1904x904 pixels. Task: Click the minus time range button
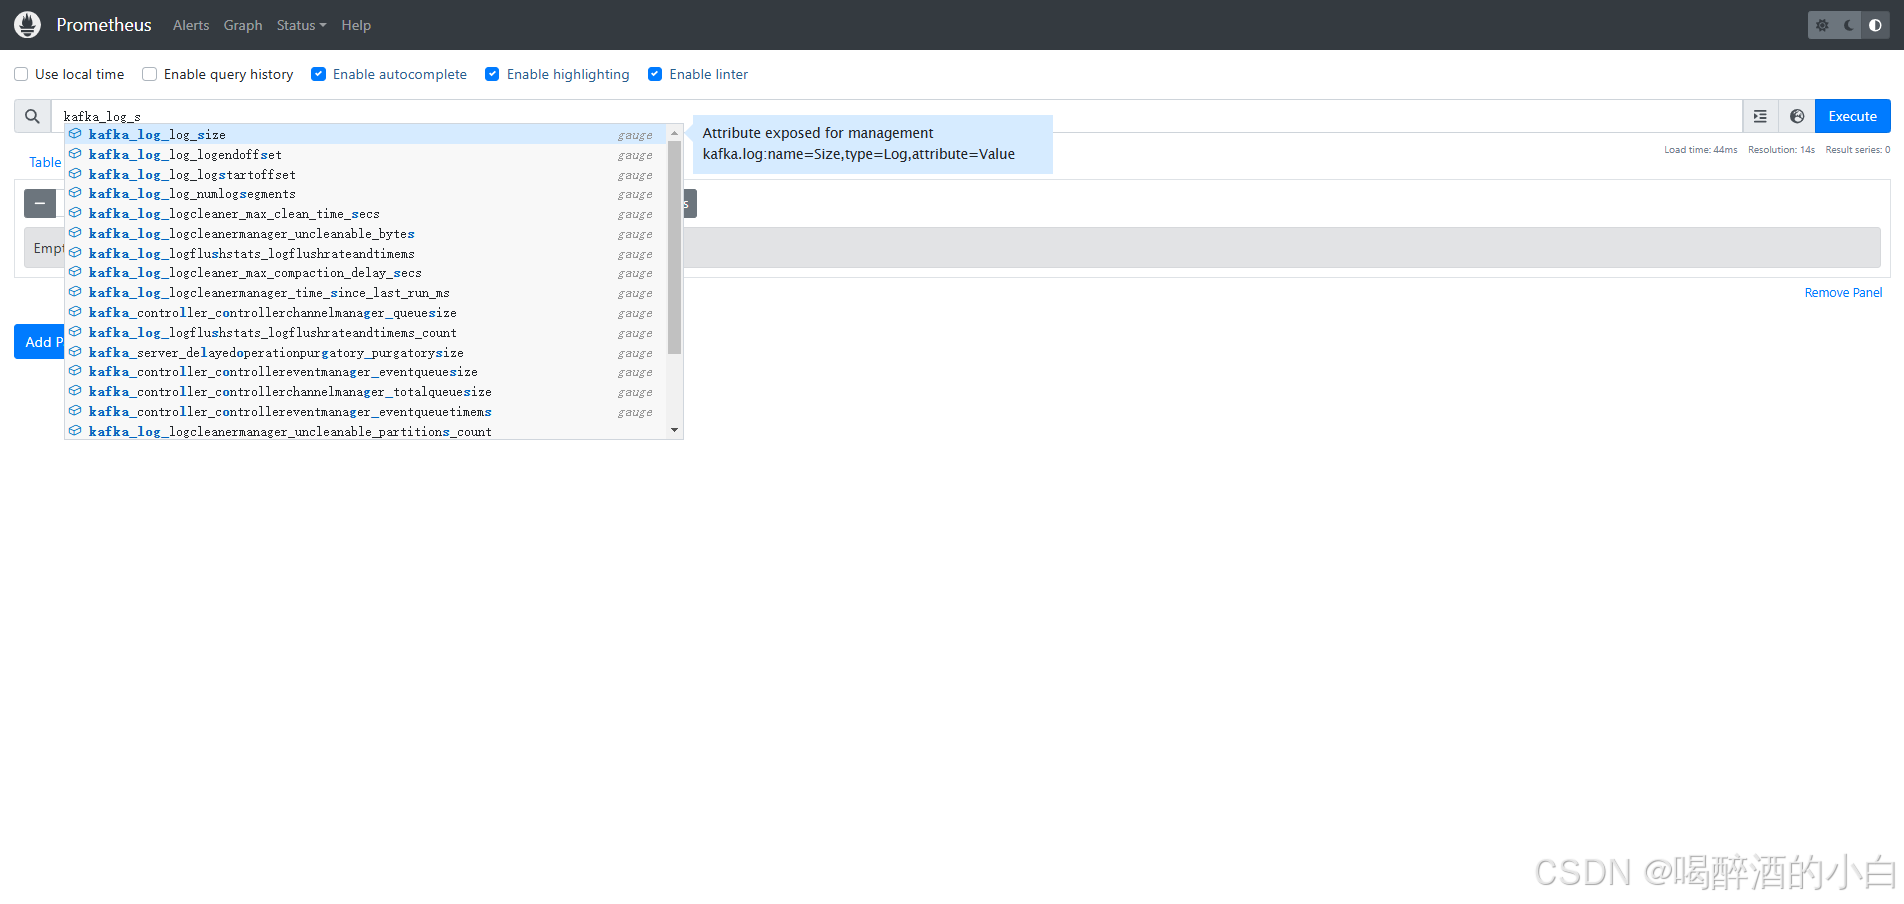point(40,203)
